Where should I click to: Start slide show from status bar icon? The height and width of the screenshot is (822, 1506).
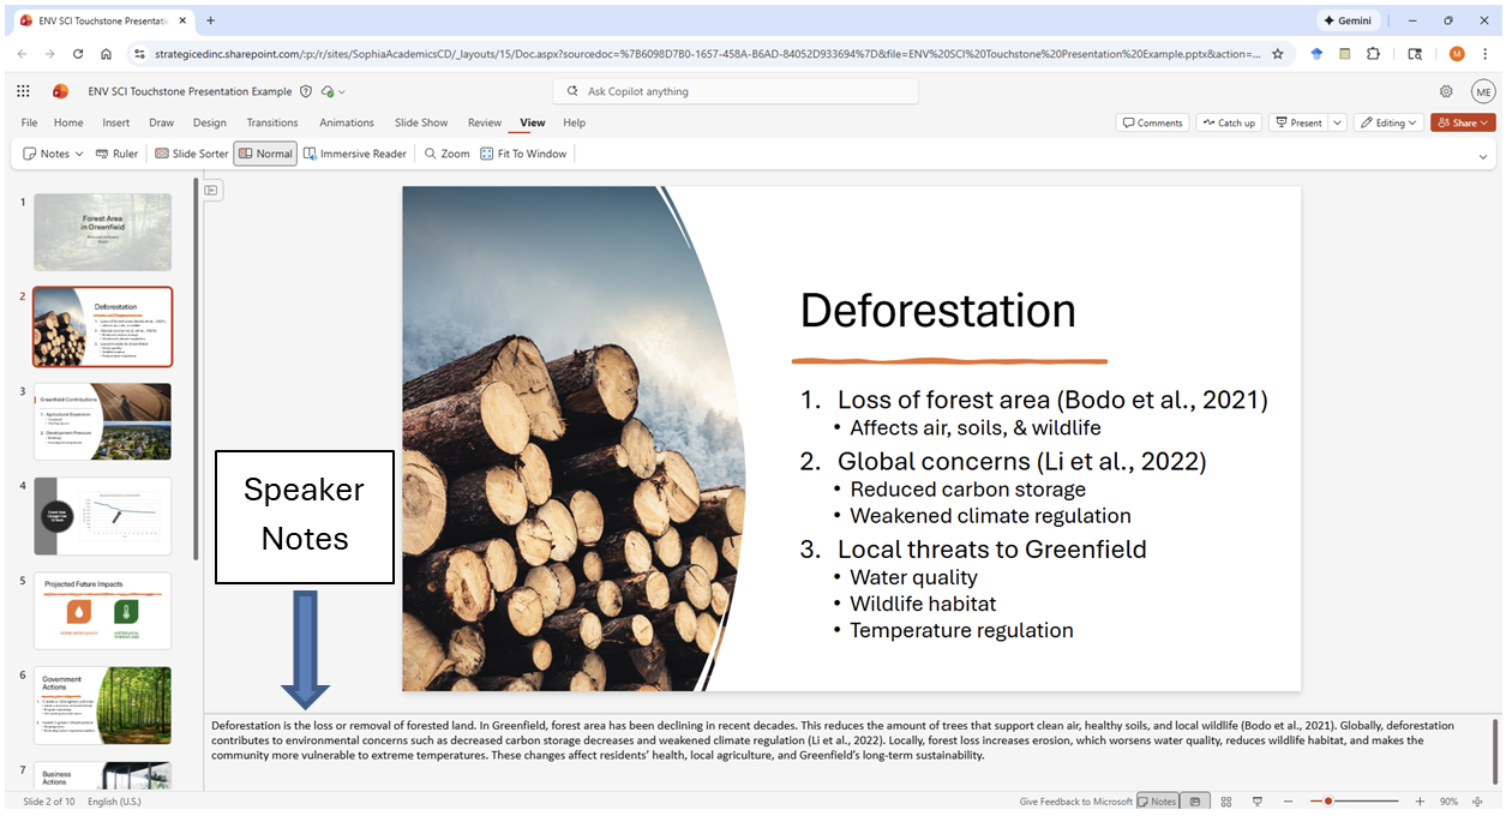click(x=1257, y=801)
